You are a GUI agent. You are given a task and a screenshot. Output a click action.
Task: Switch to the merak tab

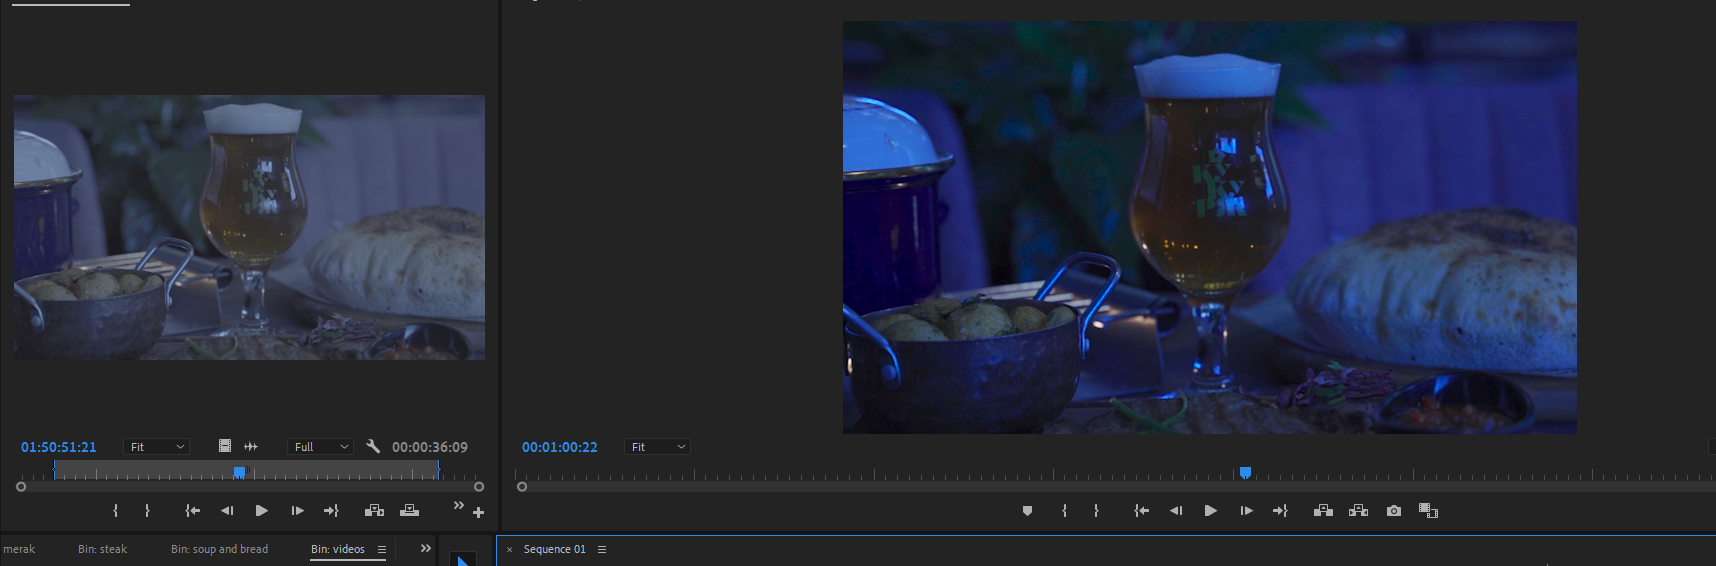(x=18, y=549)
